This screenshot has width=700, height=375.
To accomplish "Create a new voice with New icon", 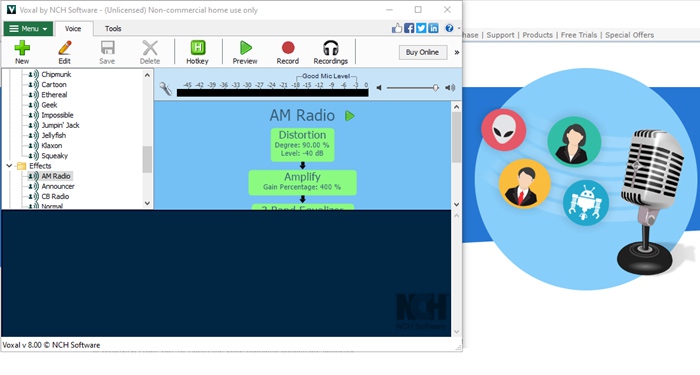I will pyautogui.click(x=22, y=52).
